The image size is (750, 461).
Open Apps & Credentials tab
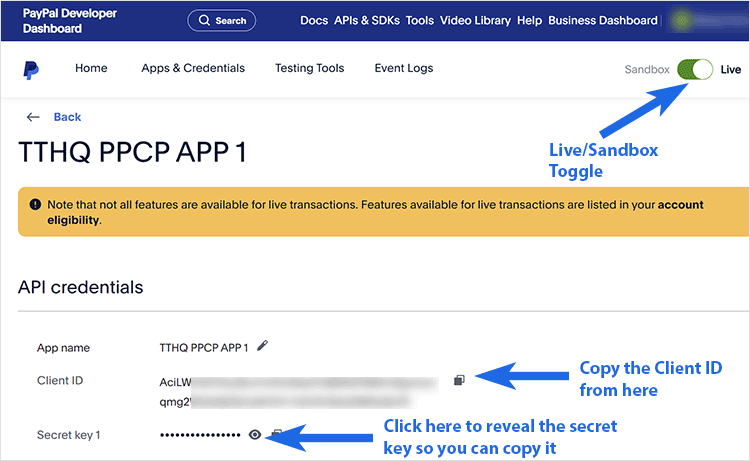tap(193, 68)
